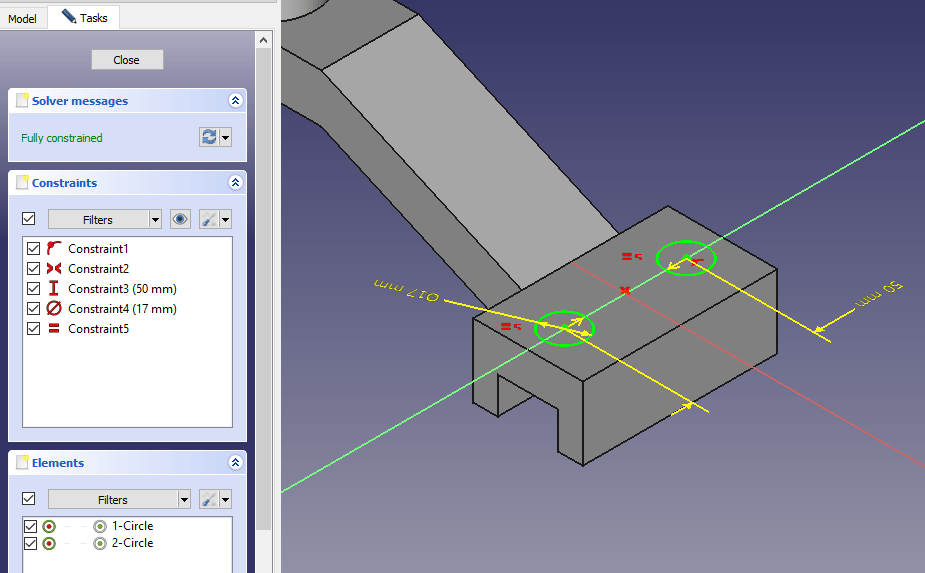Toggle the constraints filter master checkbox

(28, 218)
